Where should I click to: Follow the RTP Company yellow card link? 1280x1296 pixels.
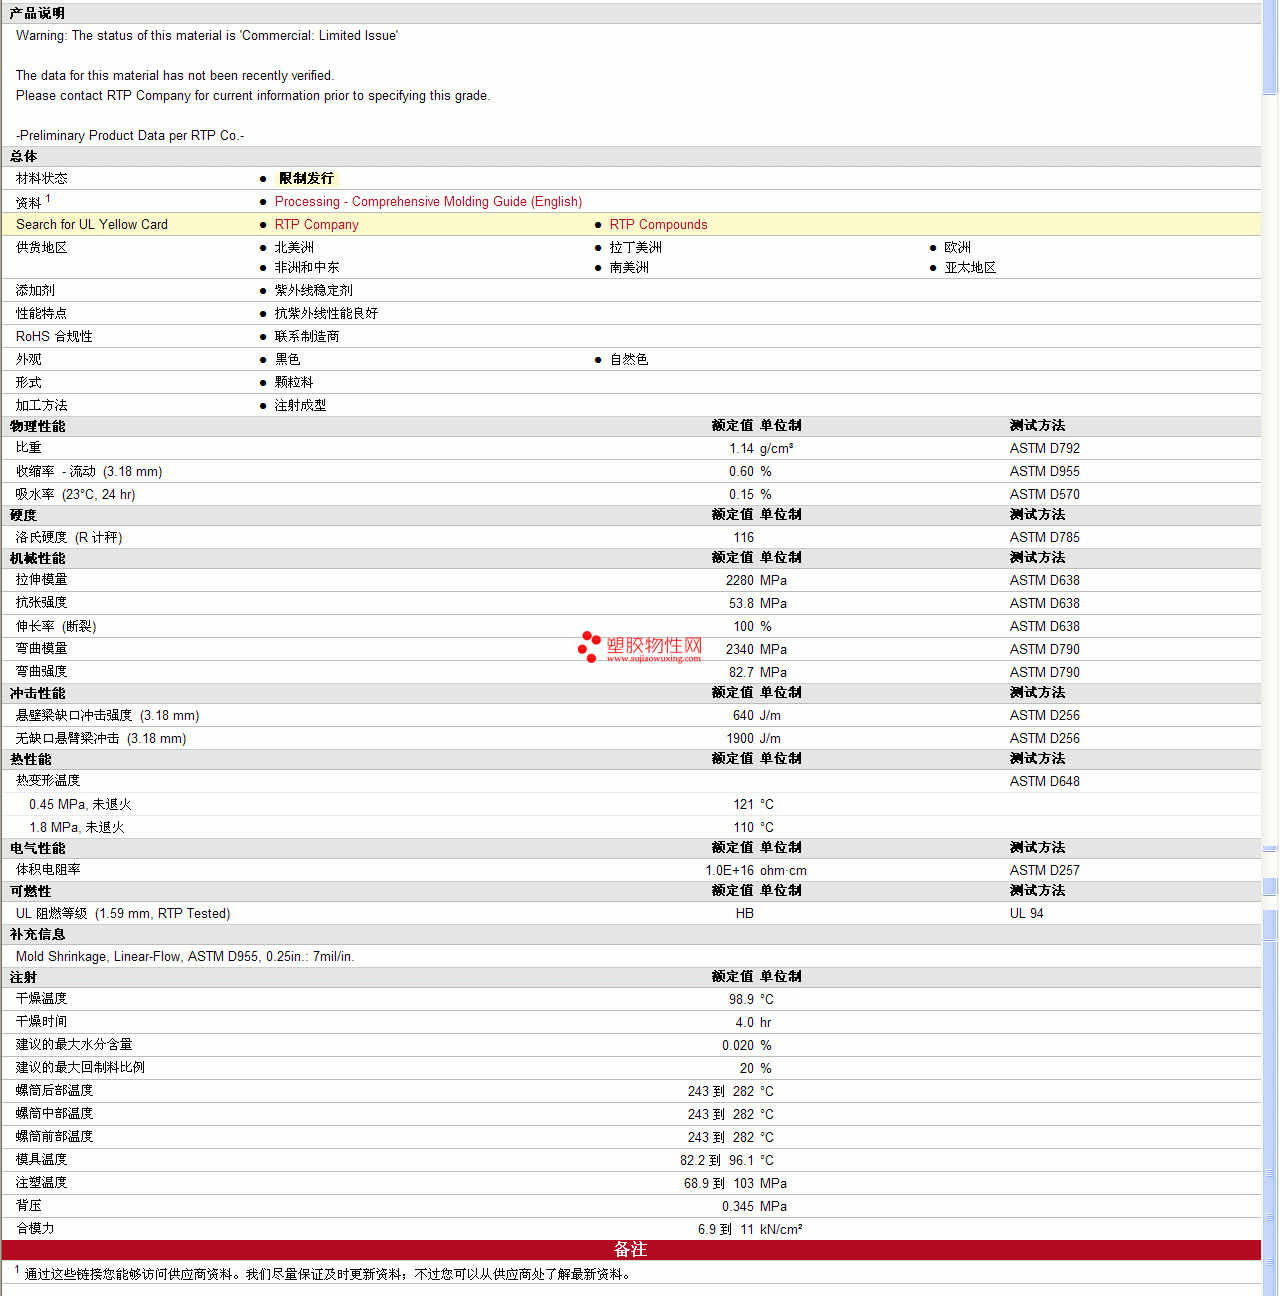click(317, 225)
